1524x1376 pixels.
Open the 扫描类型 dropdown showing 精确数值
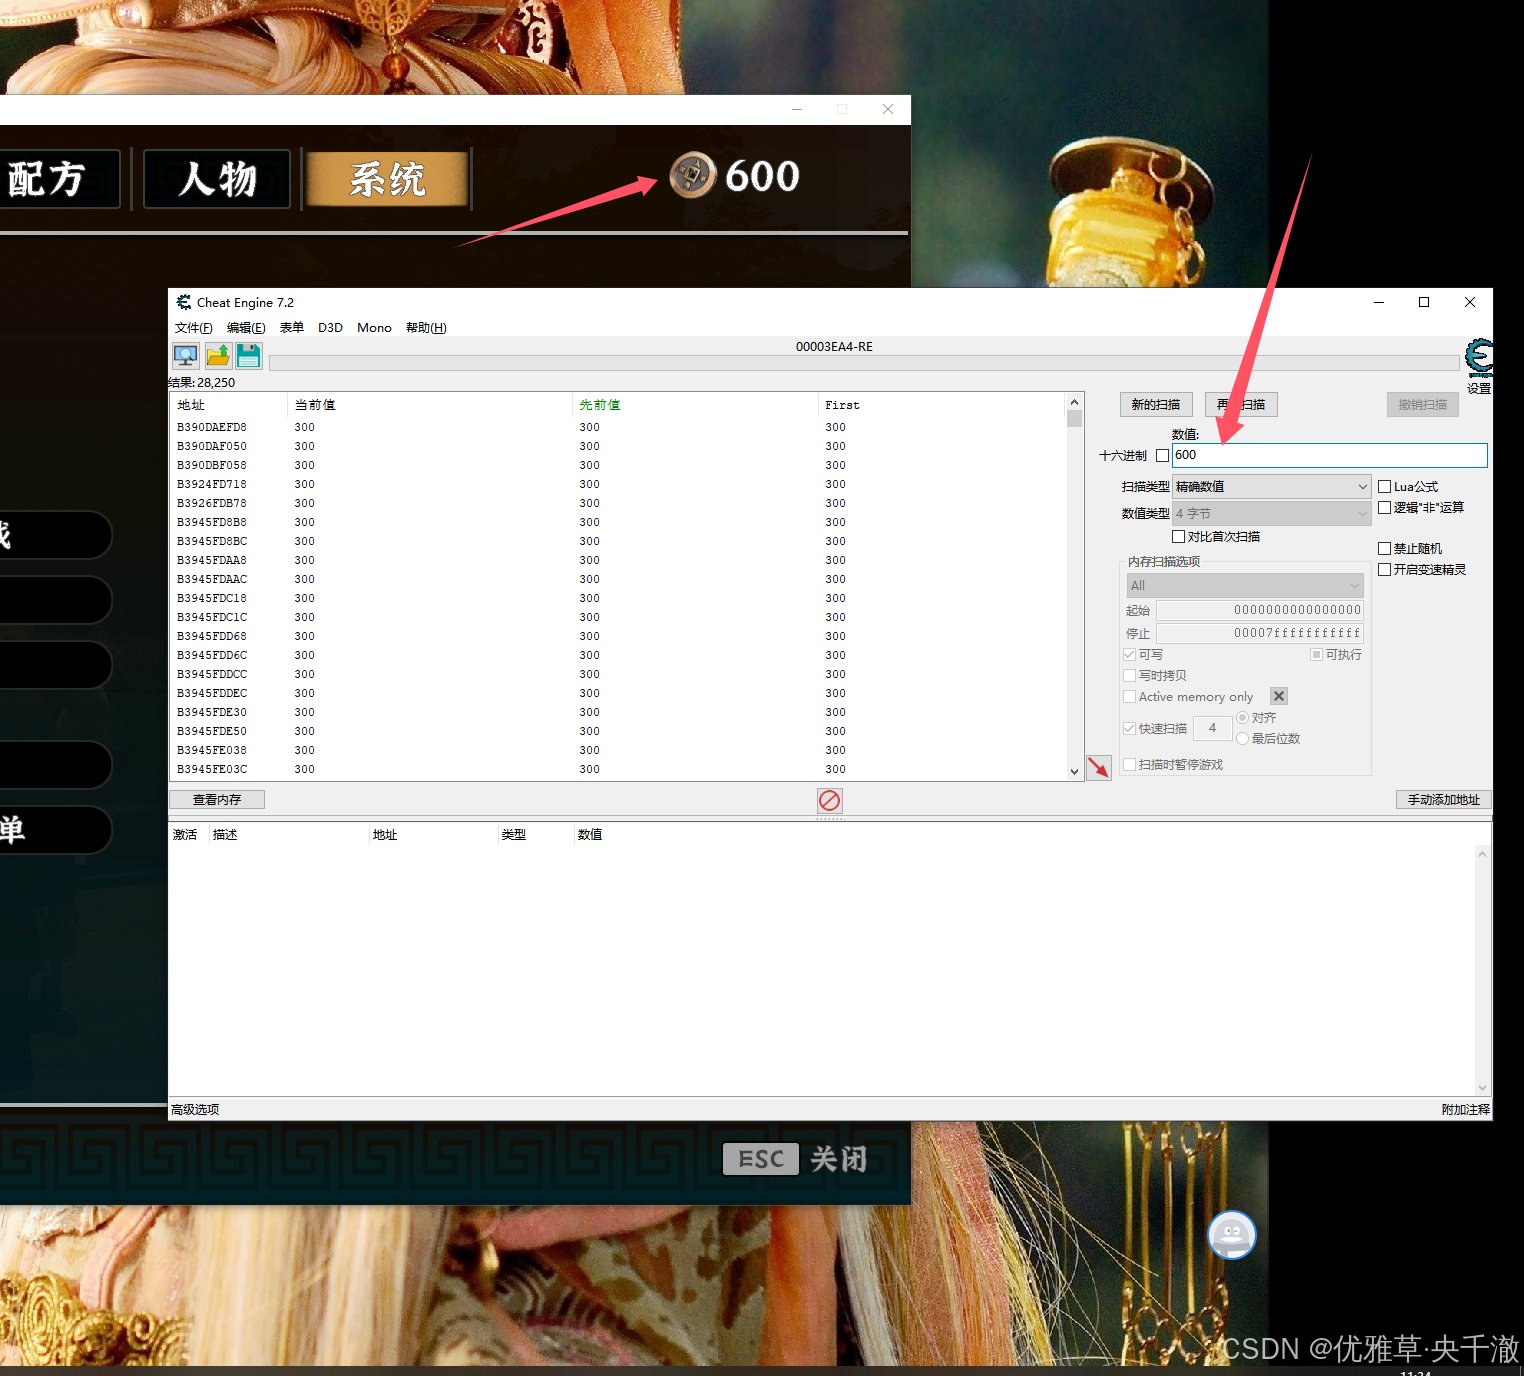(1271, 487)
